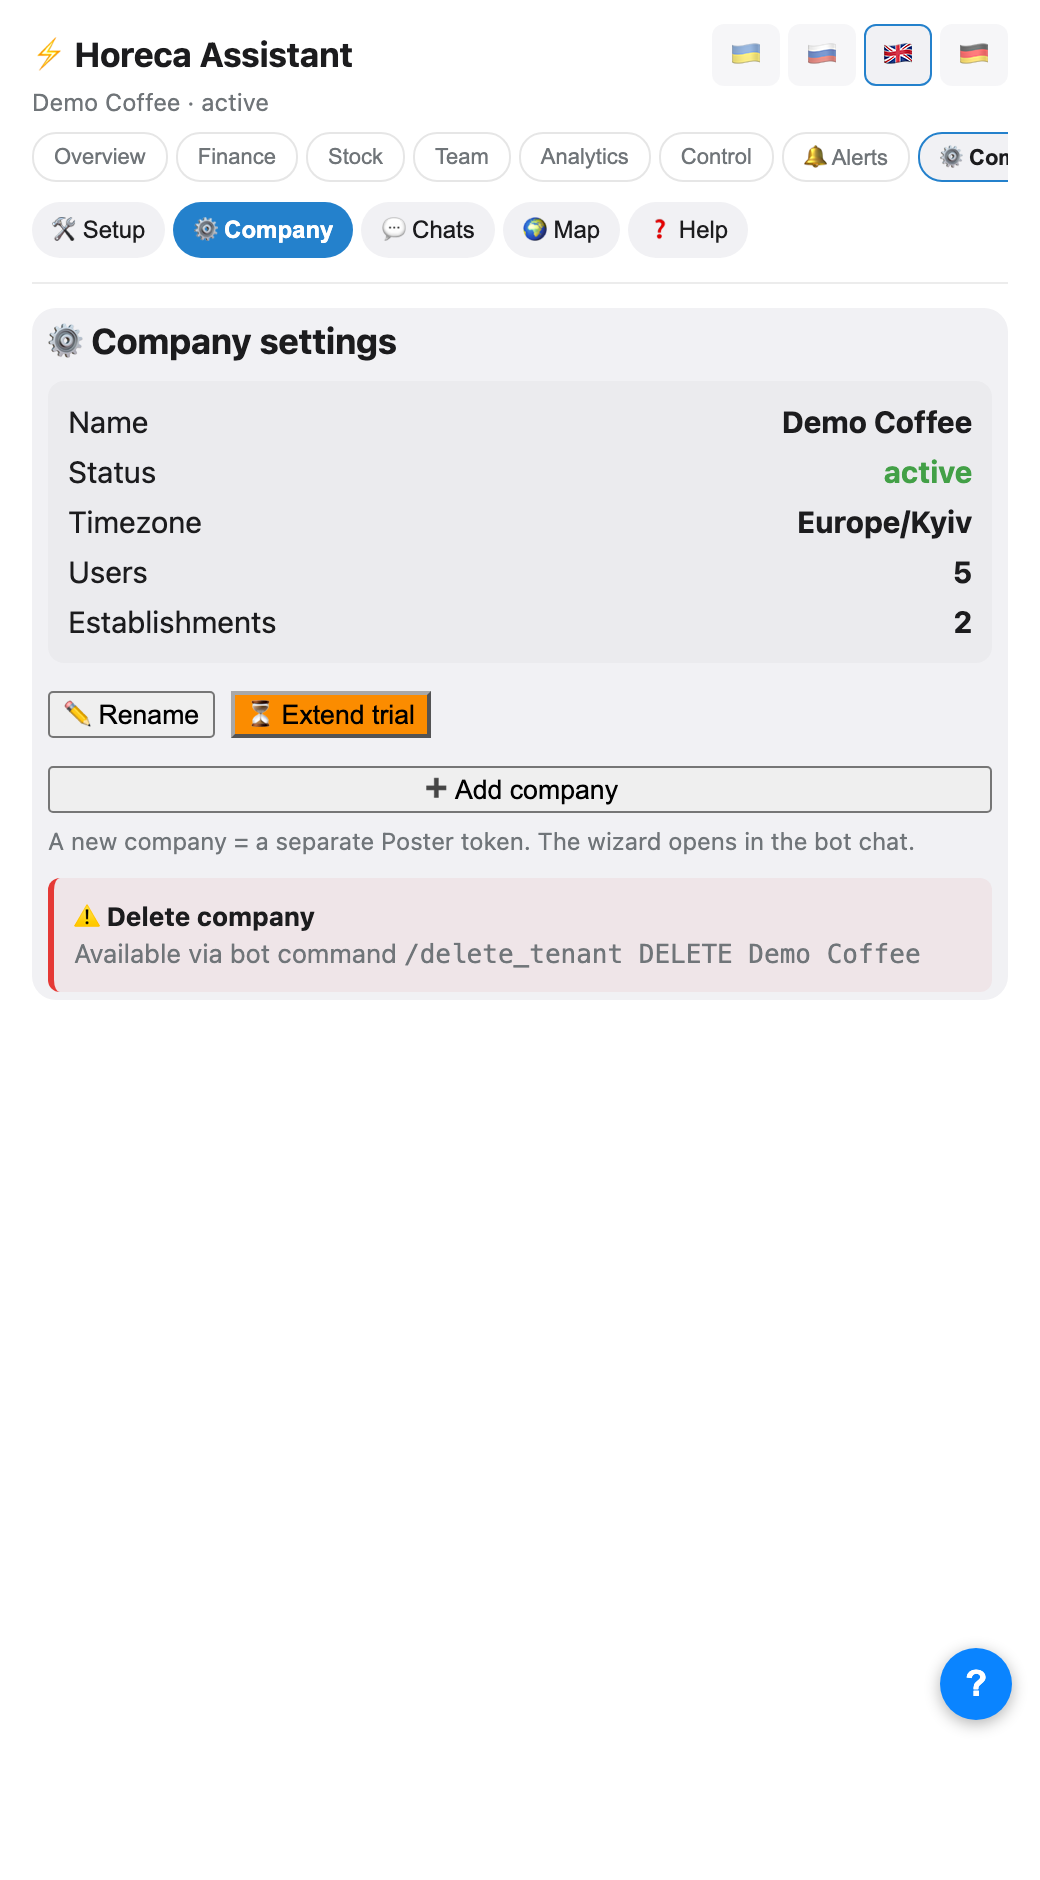Switch language to Ukrainian flag
The image size is (1040, 1880).
tap(746, 55)
